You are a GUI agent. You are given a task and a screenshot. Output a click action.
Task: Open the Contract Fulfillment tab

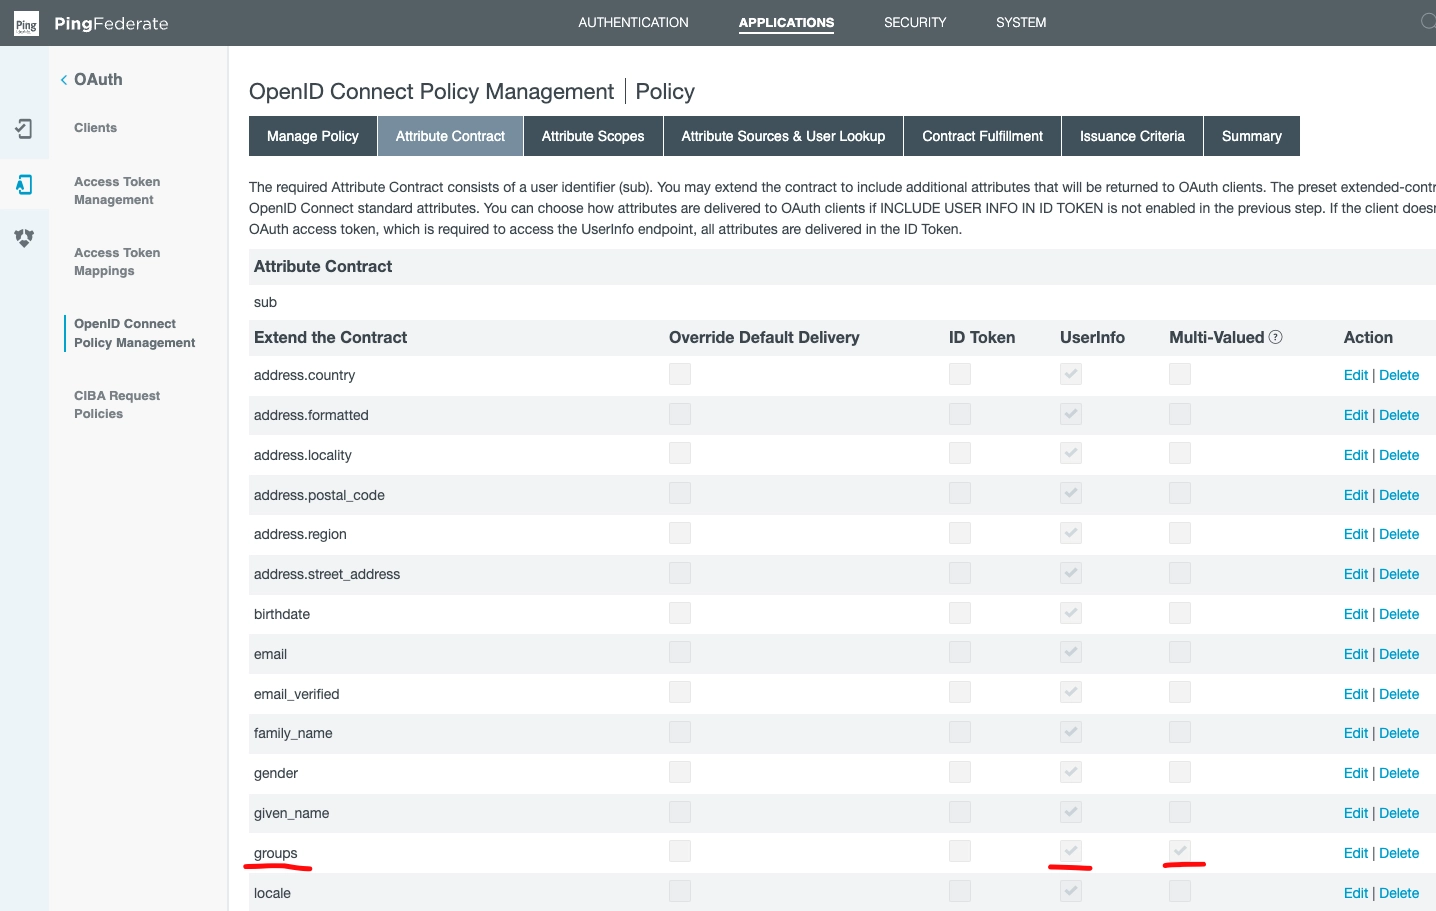tap(982, 136)
